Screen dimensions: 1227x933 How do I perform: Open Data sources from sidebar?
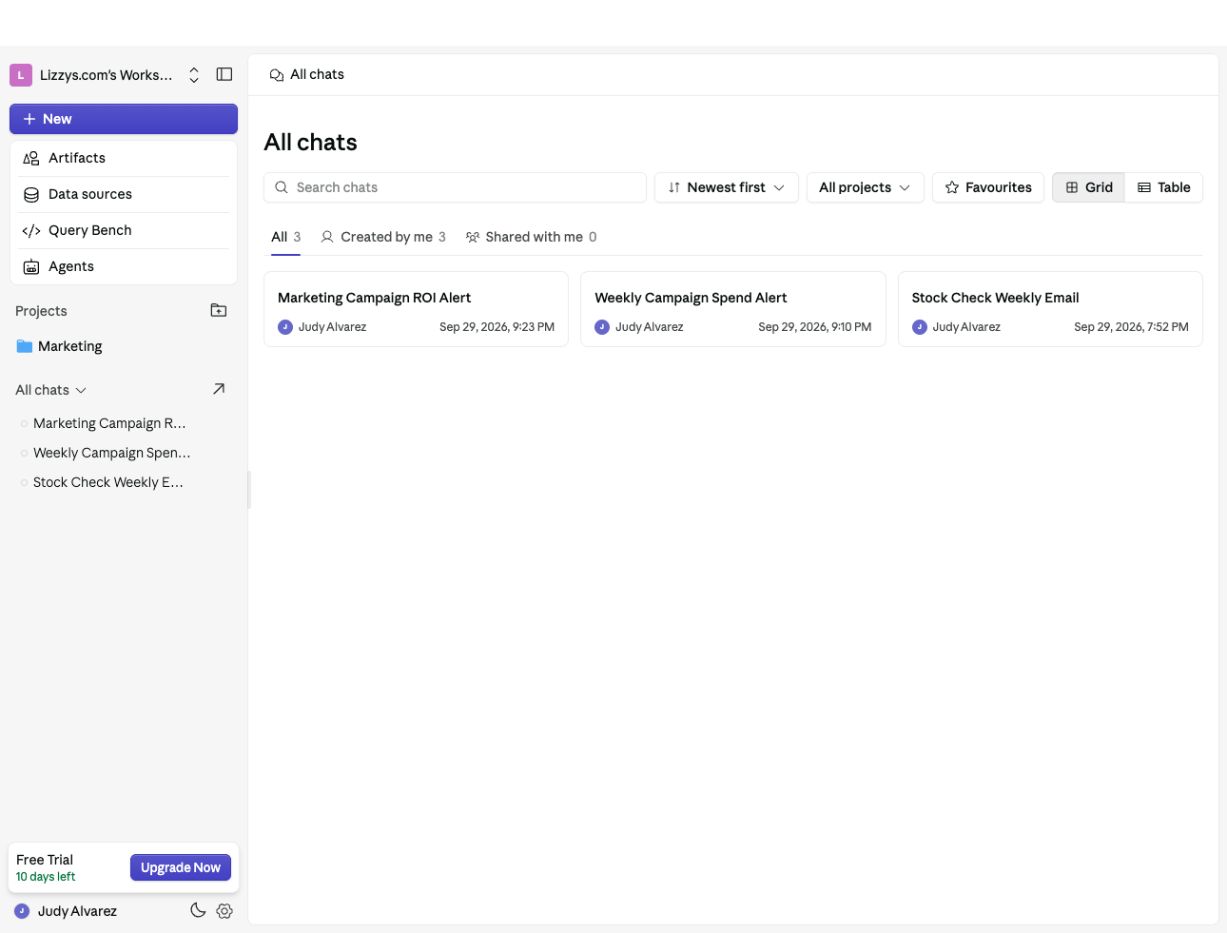tap(124, 194)
